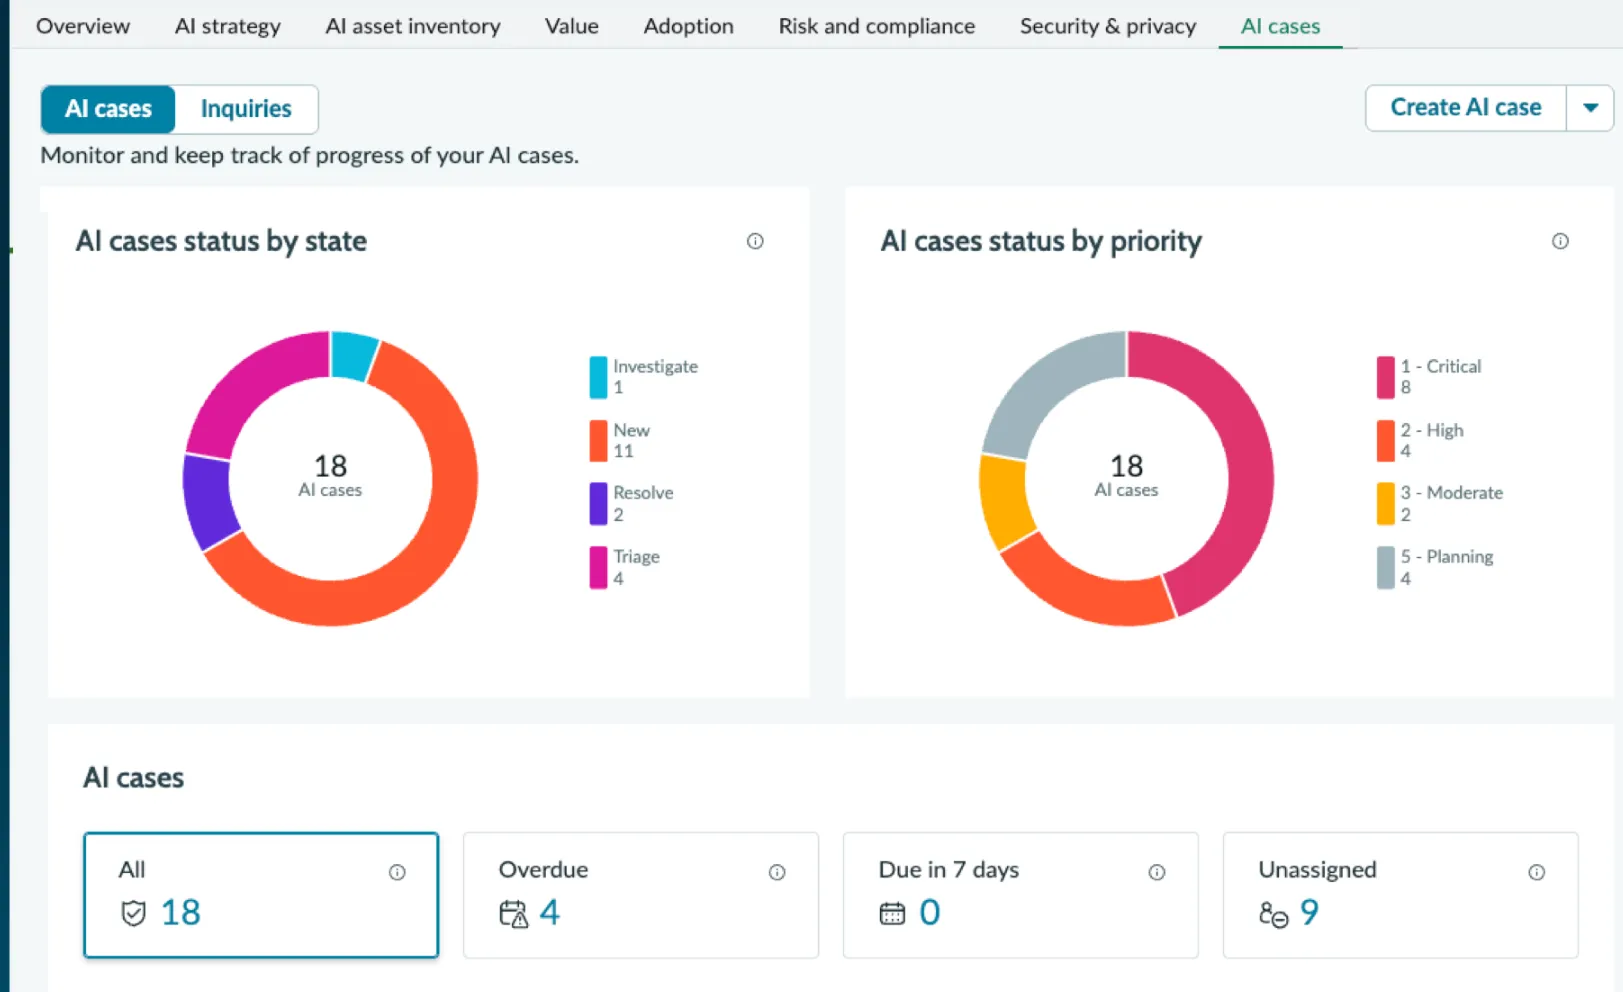Select the All cases filter card

point(261,895)
